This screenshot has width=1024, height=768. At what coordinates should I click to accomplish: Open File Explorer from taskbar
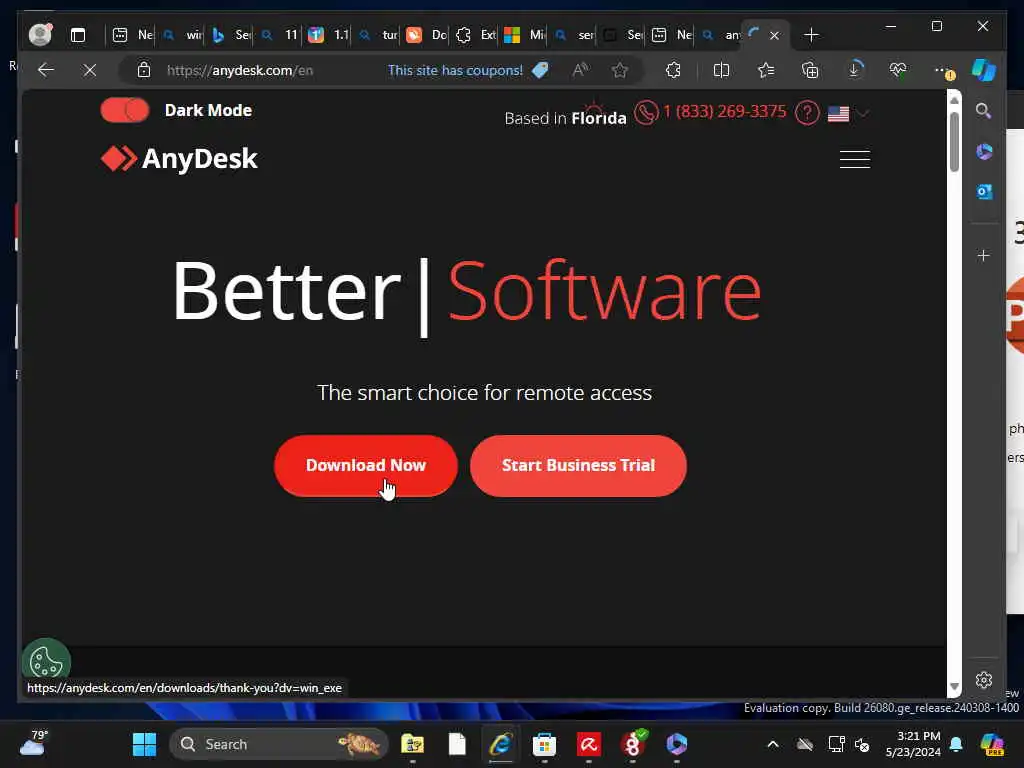(412, 744)
